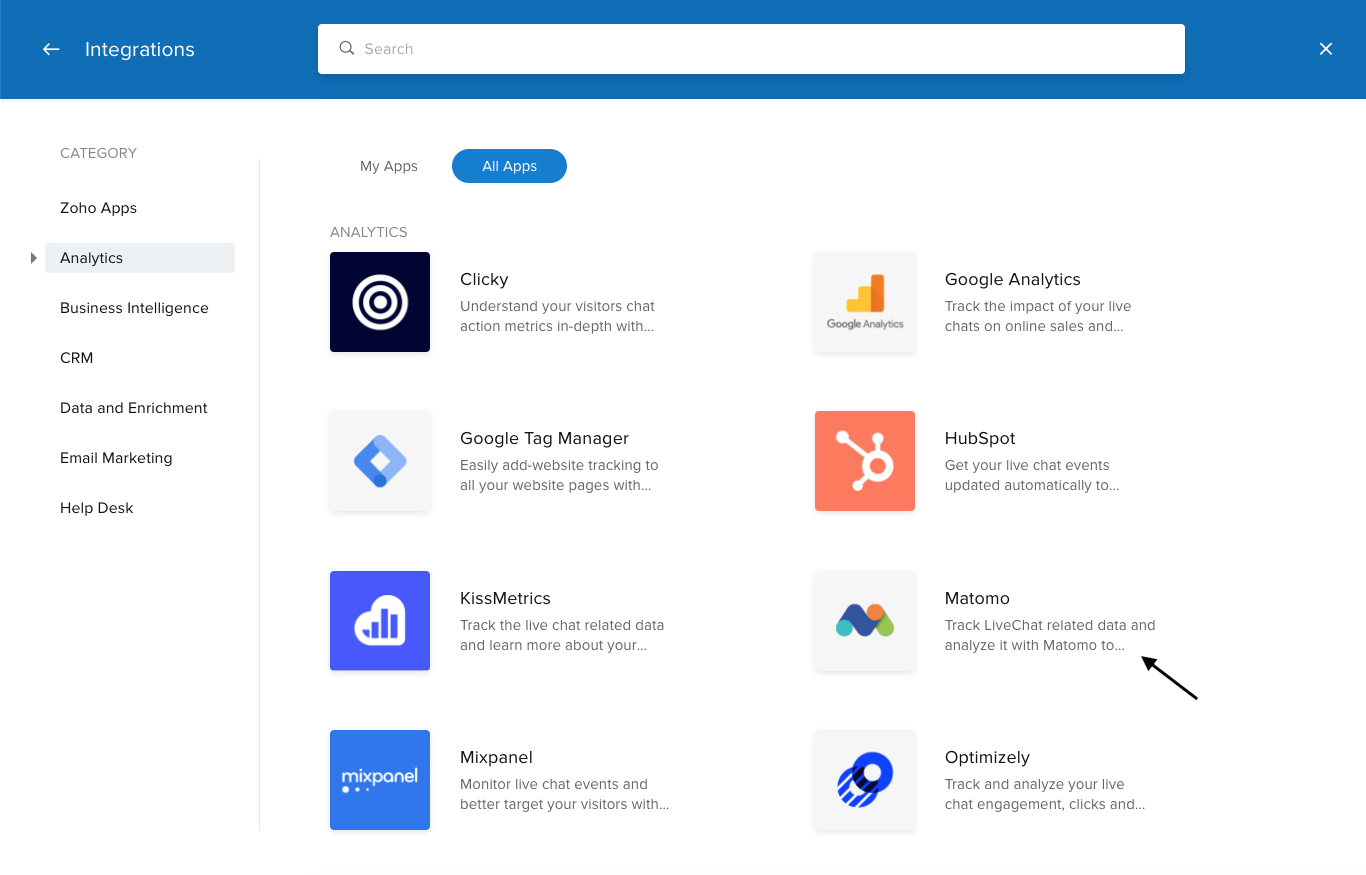This screenshot has height=875, width=1366.
Task: Click the Google Analytics app title
Action: point(1013,279)
